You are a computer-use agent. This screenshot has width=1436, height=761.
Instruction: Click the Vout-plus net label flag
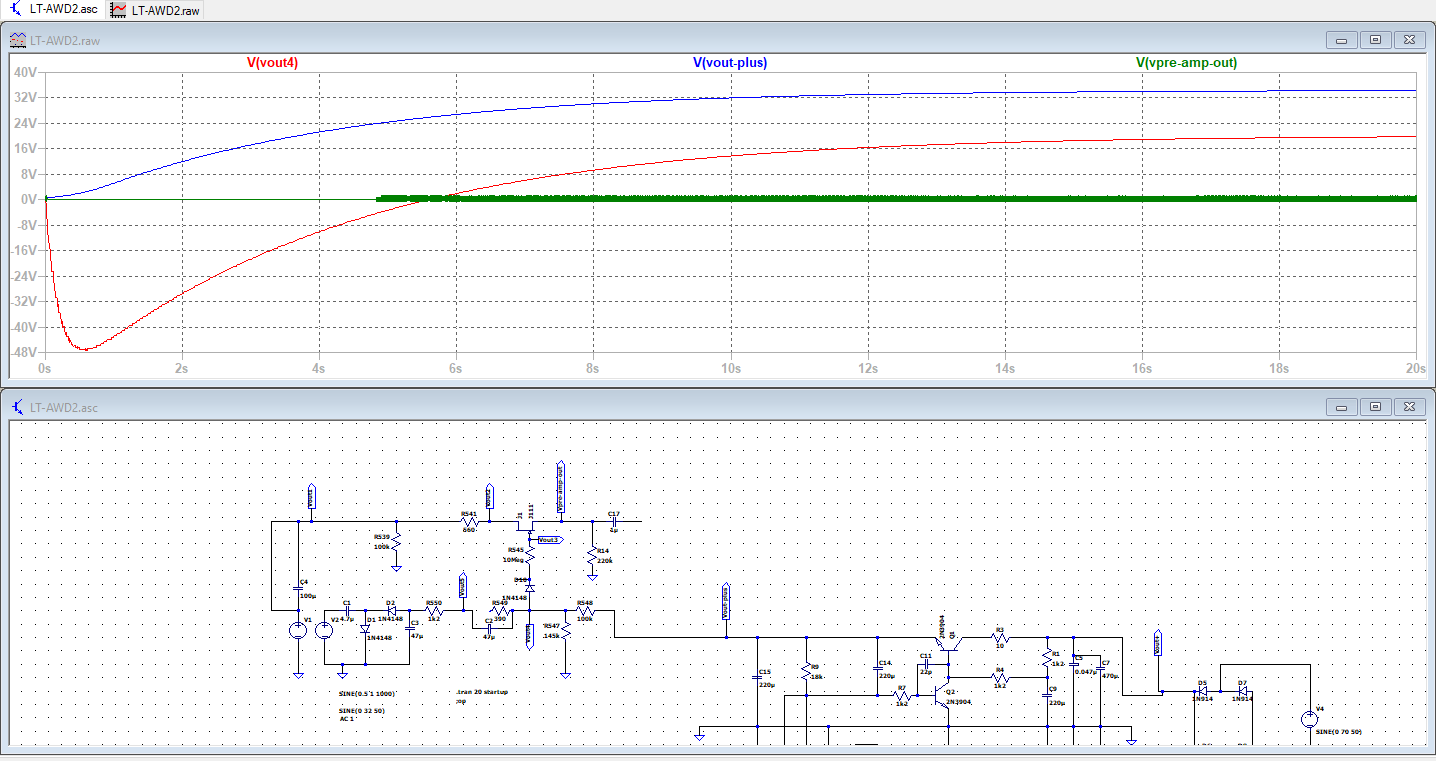coord(725,603)
